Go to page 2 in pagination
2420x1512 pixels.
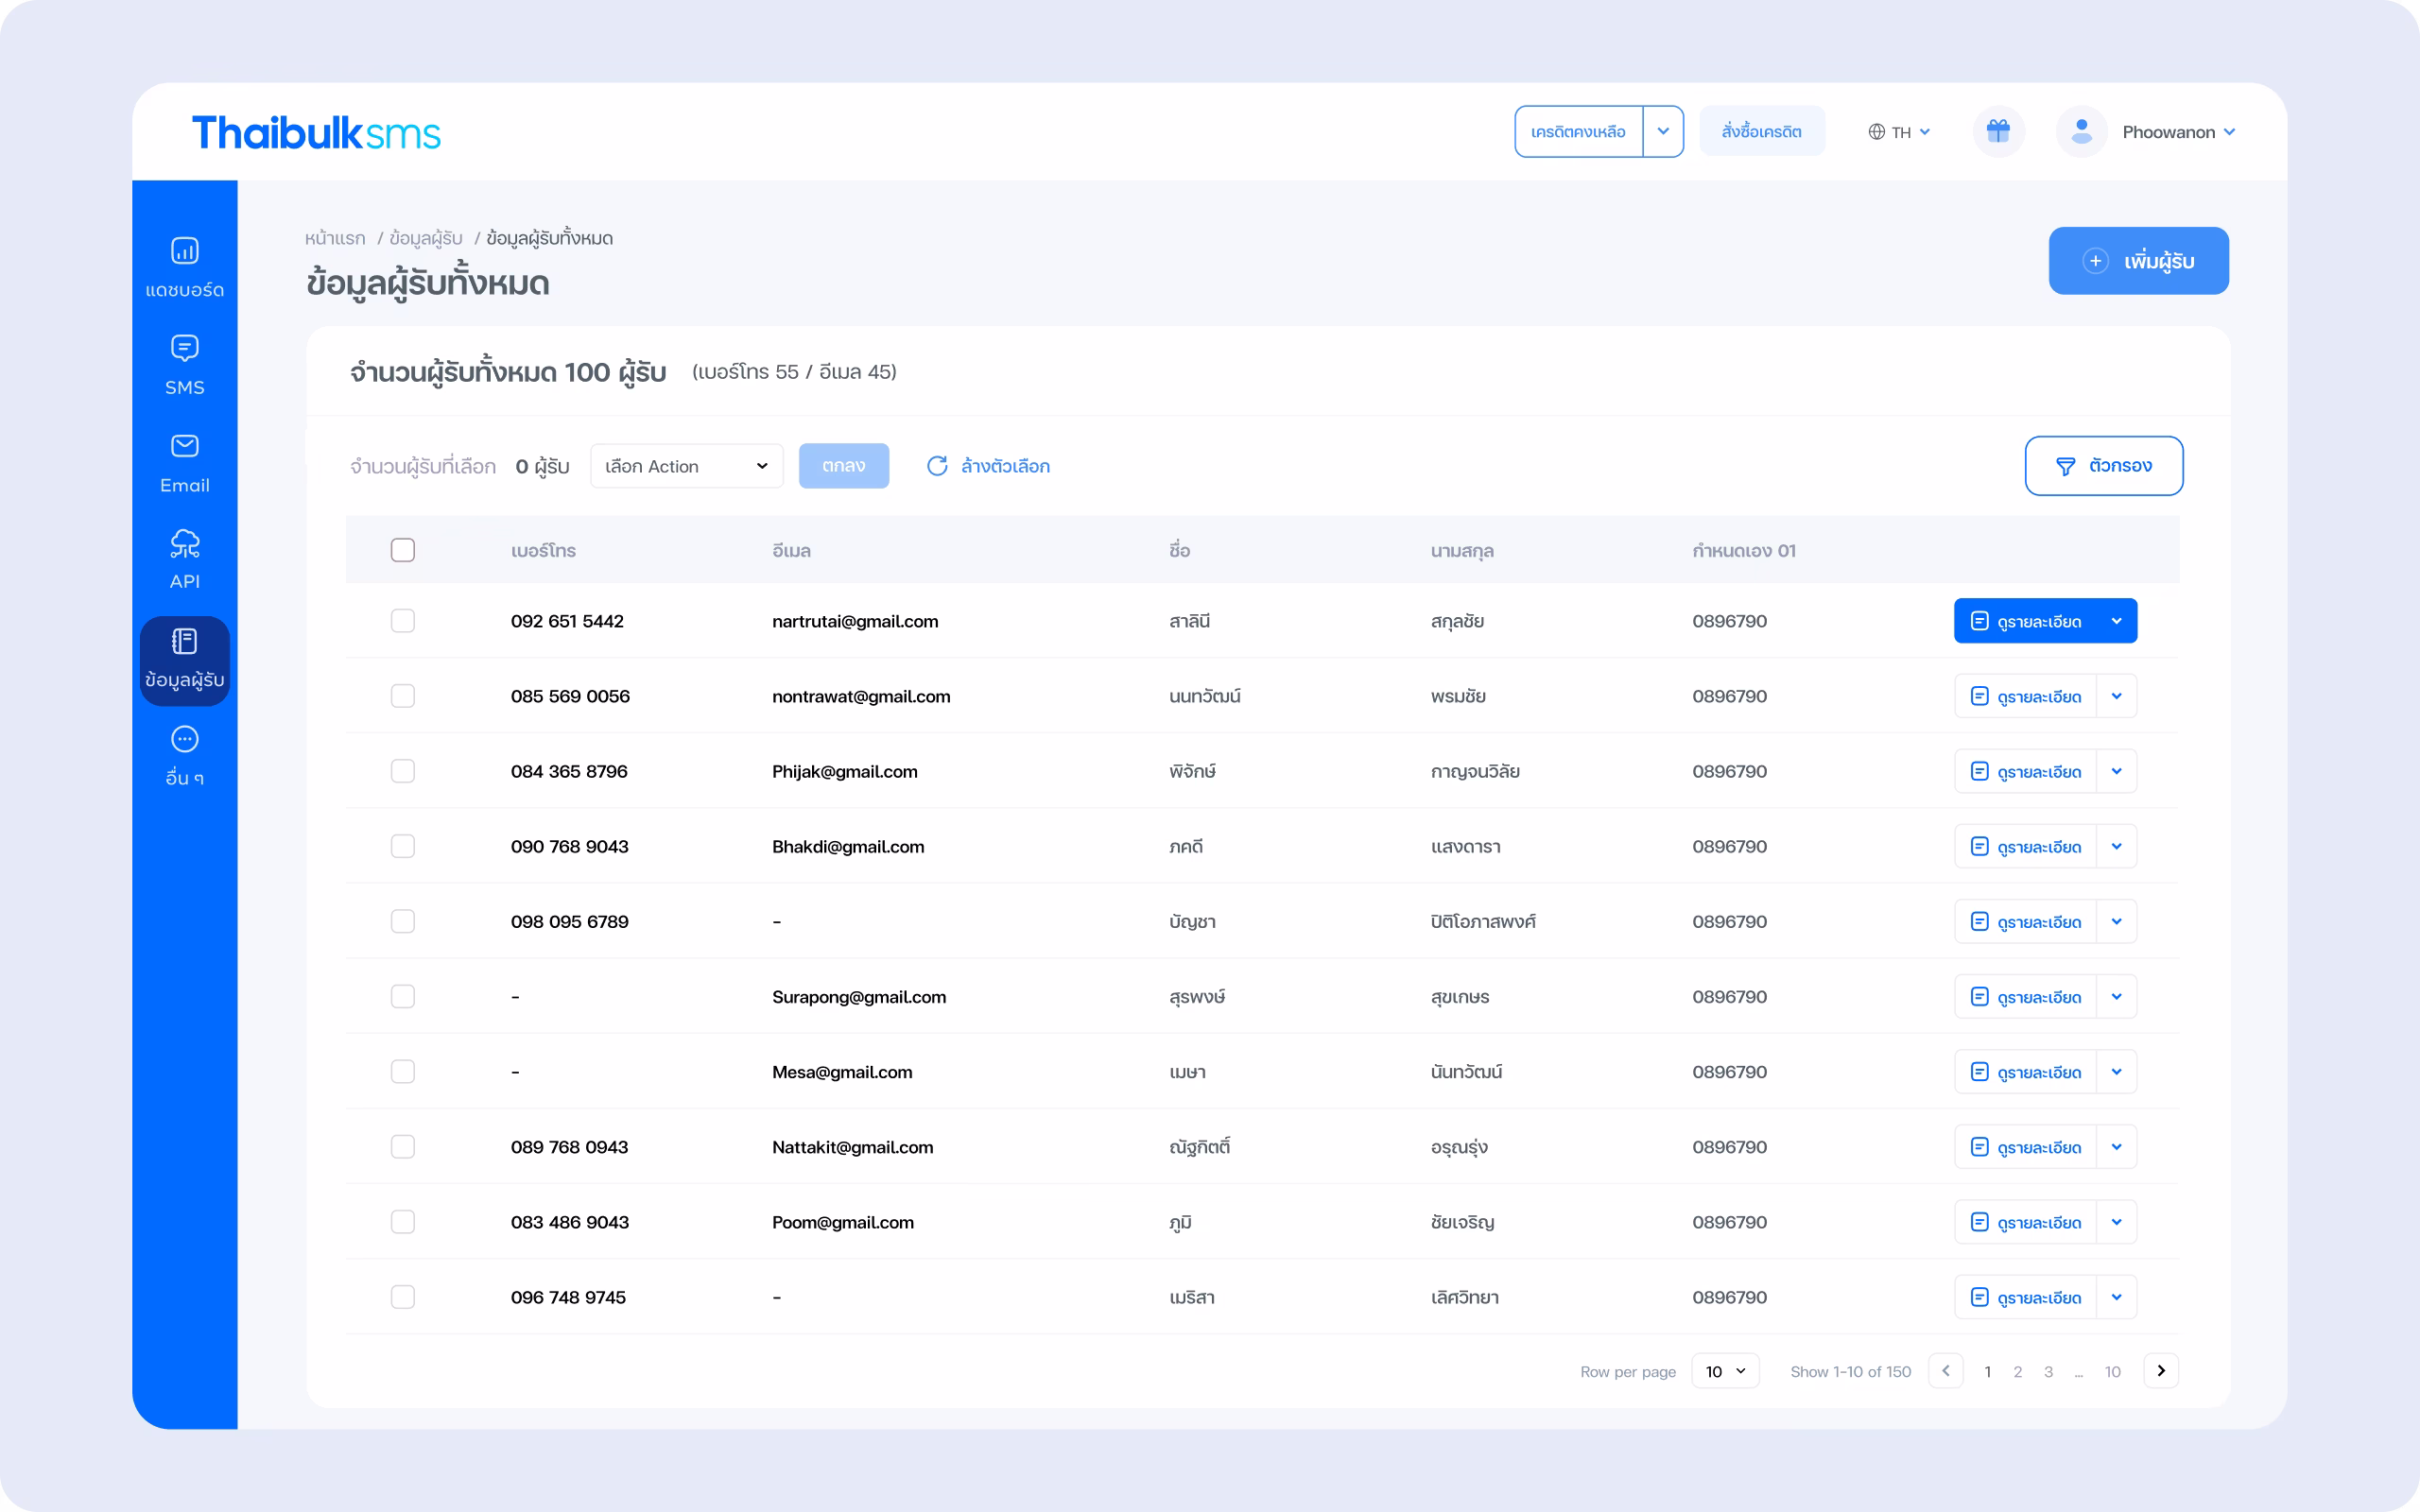(2017, 1371)
